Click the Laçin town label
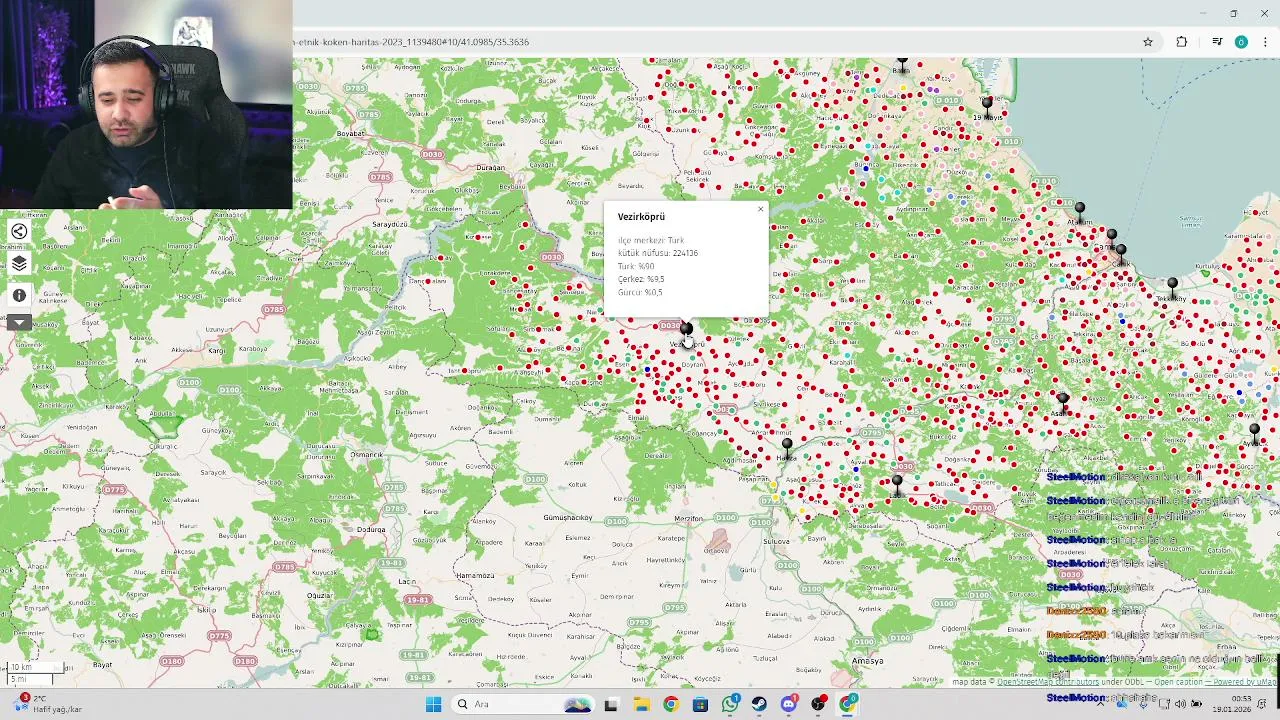 point(407,581)
